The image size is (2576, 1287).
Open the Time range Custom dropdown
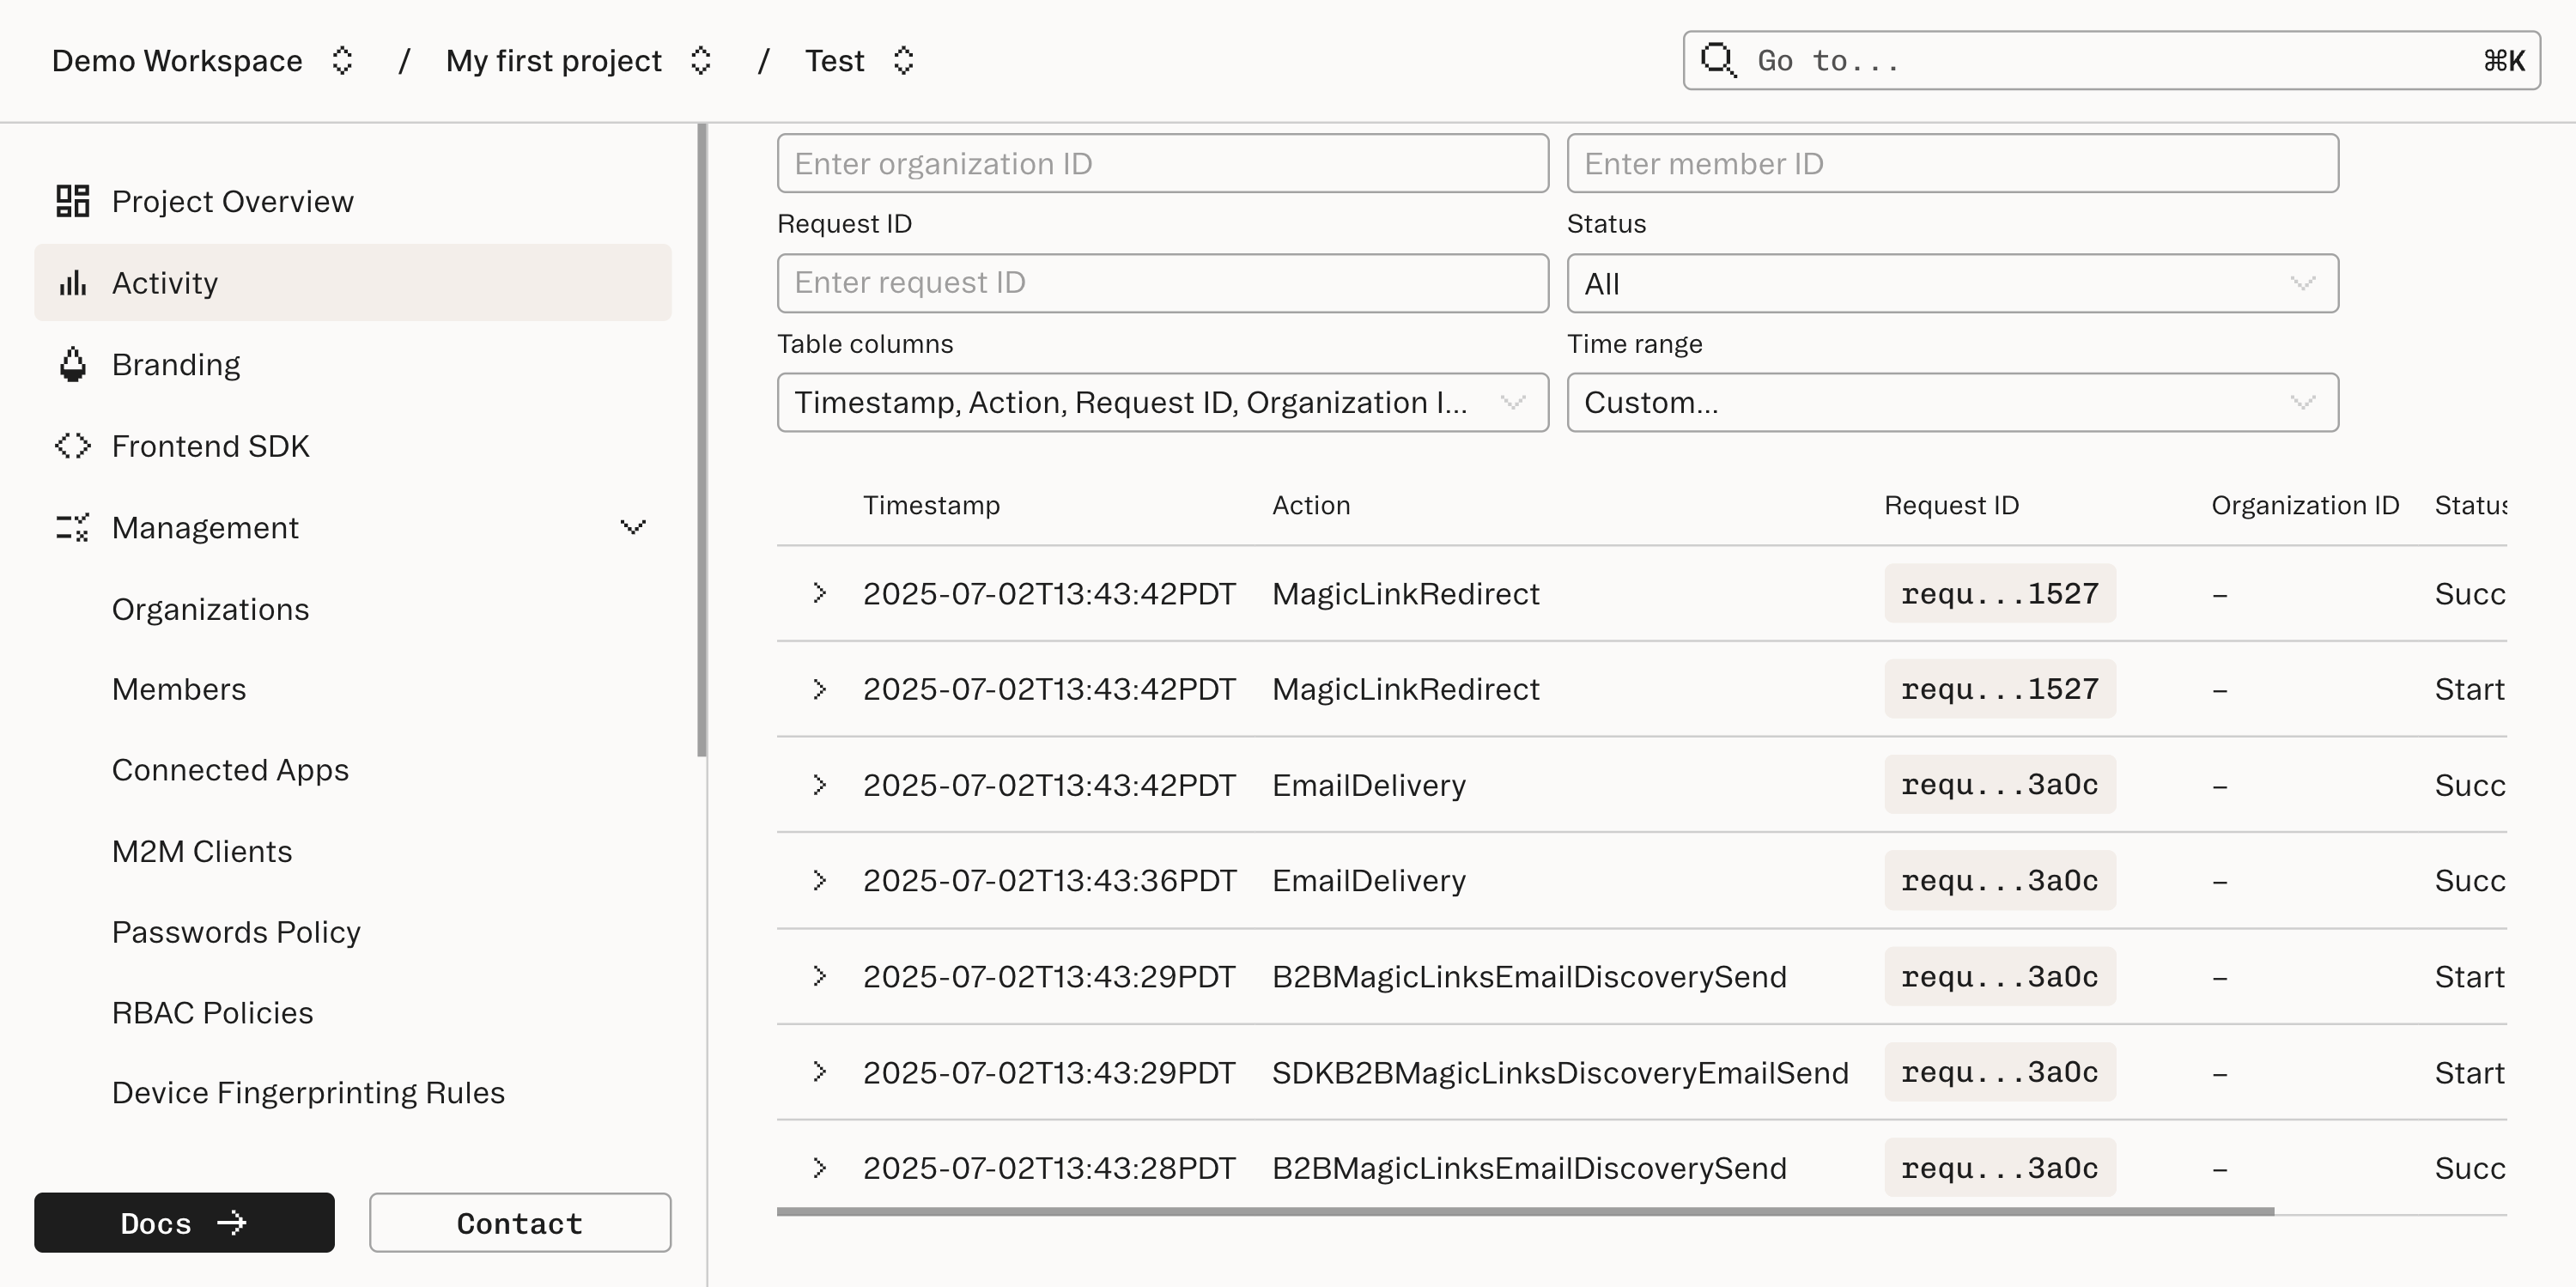point(1951,402)
